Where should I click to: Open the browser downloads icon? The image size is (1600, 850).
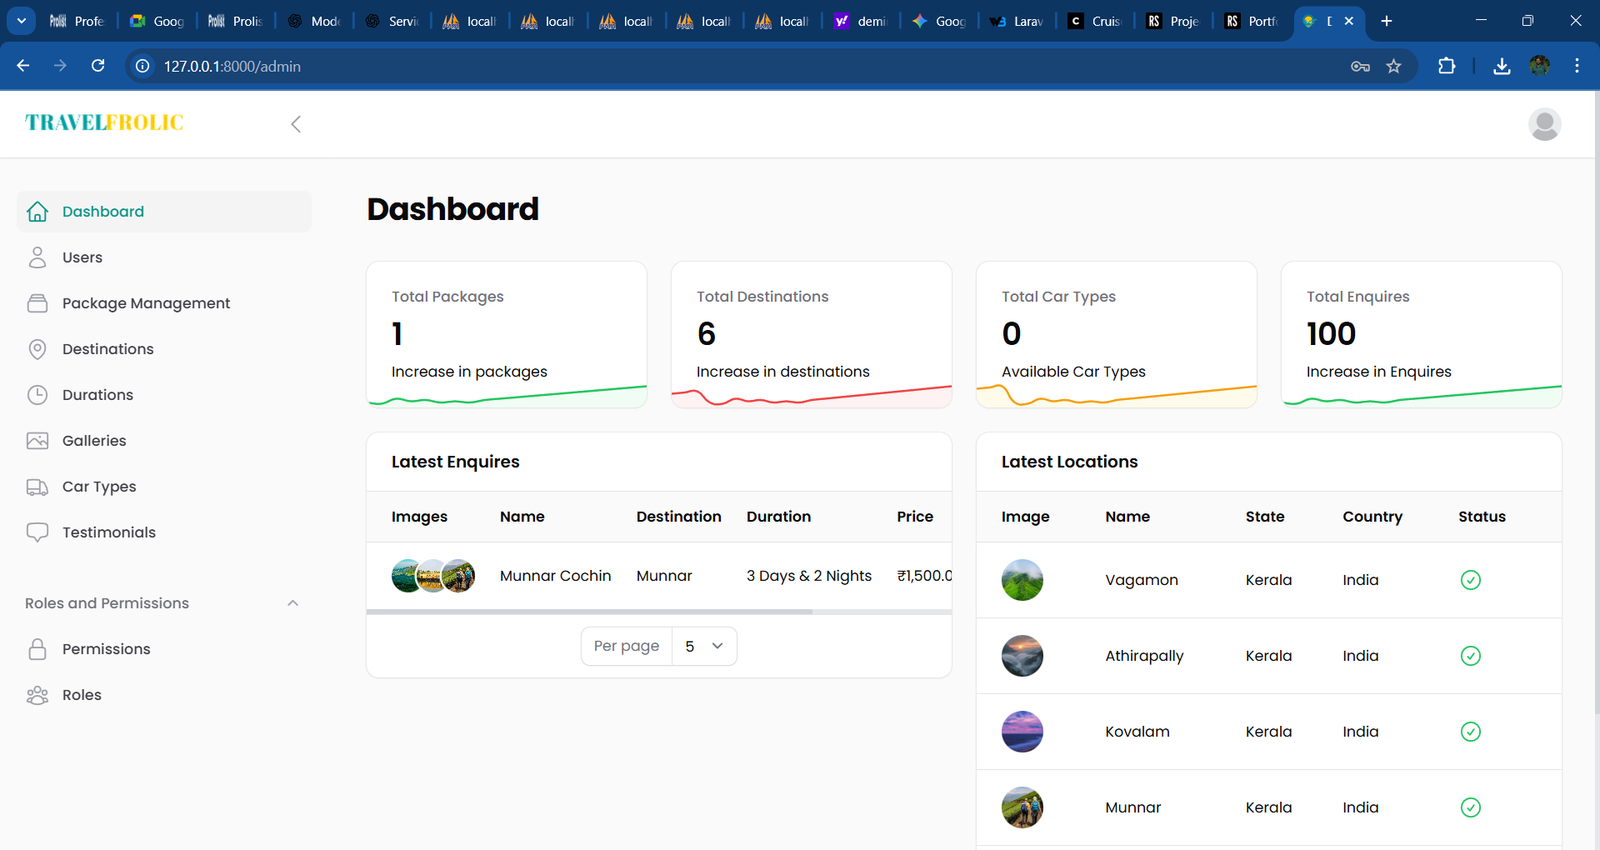tap(1501, 66)
